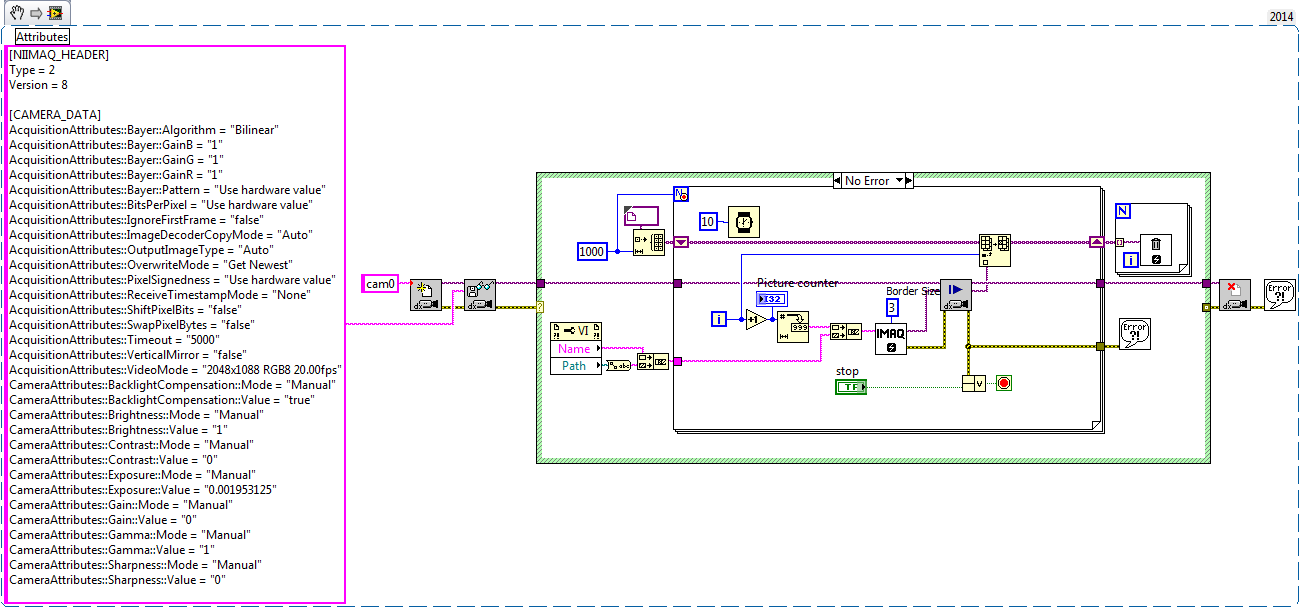Image resolution: width=1300 pixels, height=608 pixels.
Task: Select the Format Into String node
Action: pyautogui.click(x=794, y=327)
